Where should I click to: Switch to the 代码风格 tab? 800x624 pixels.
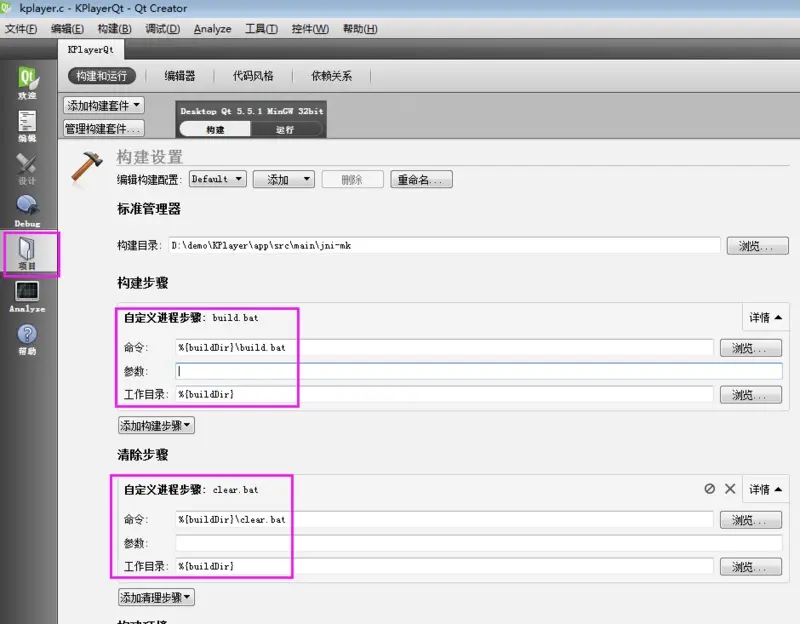tap(253, 76)
